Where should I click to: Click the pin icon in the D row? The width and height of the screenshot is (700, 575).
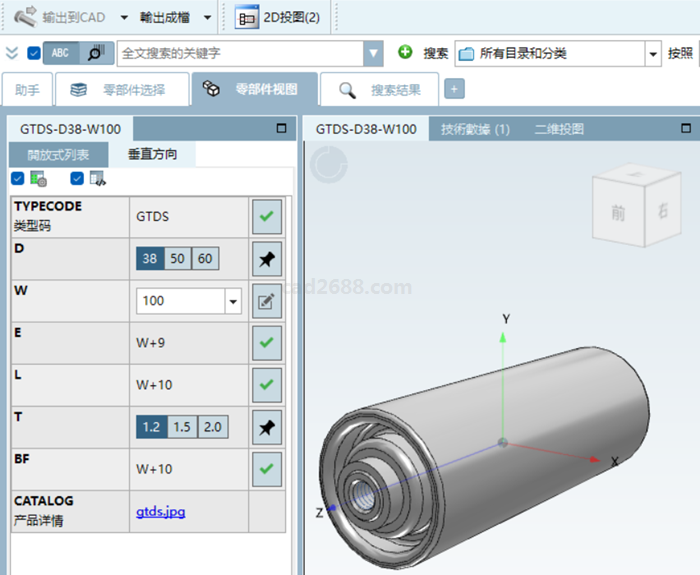click(x=267, y=258)
